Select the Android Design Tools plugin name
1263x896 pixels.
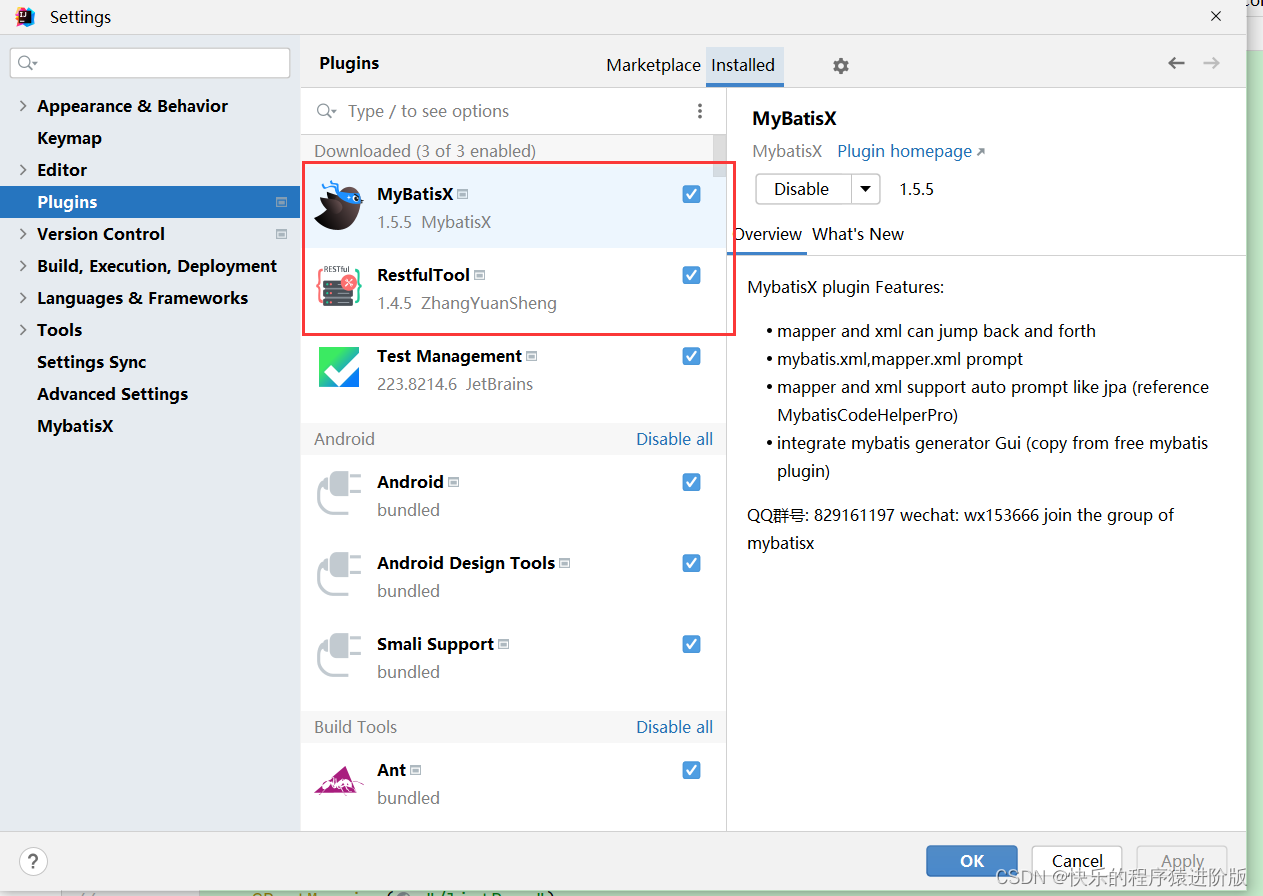click(x=466, y=563)
